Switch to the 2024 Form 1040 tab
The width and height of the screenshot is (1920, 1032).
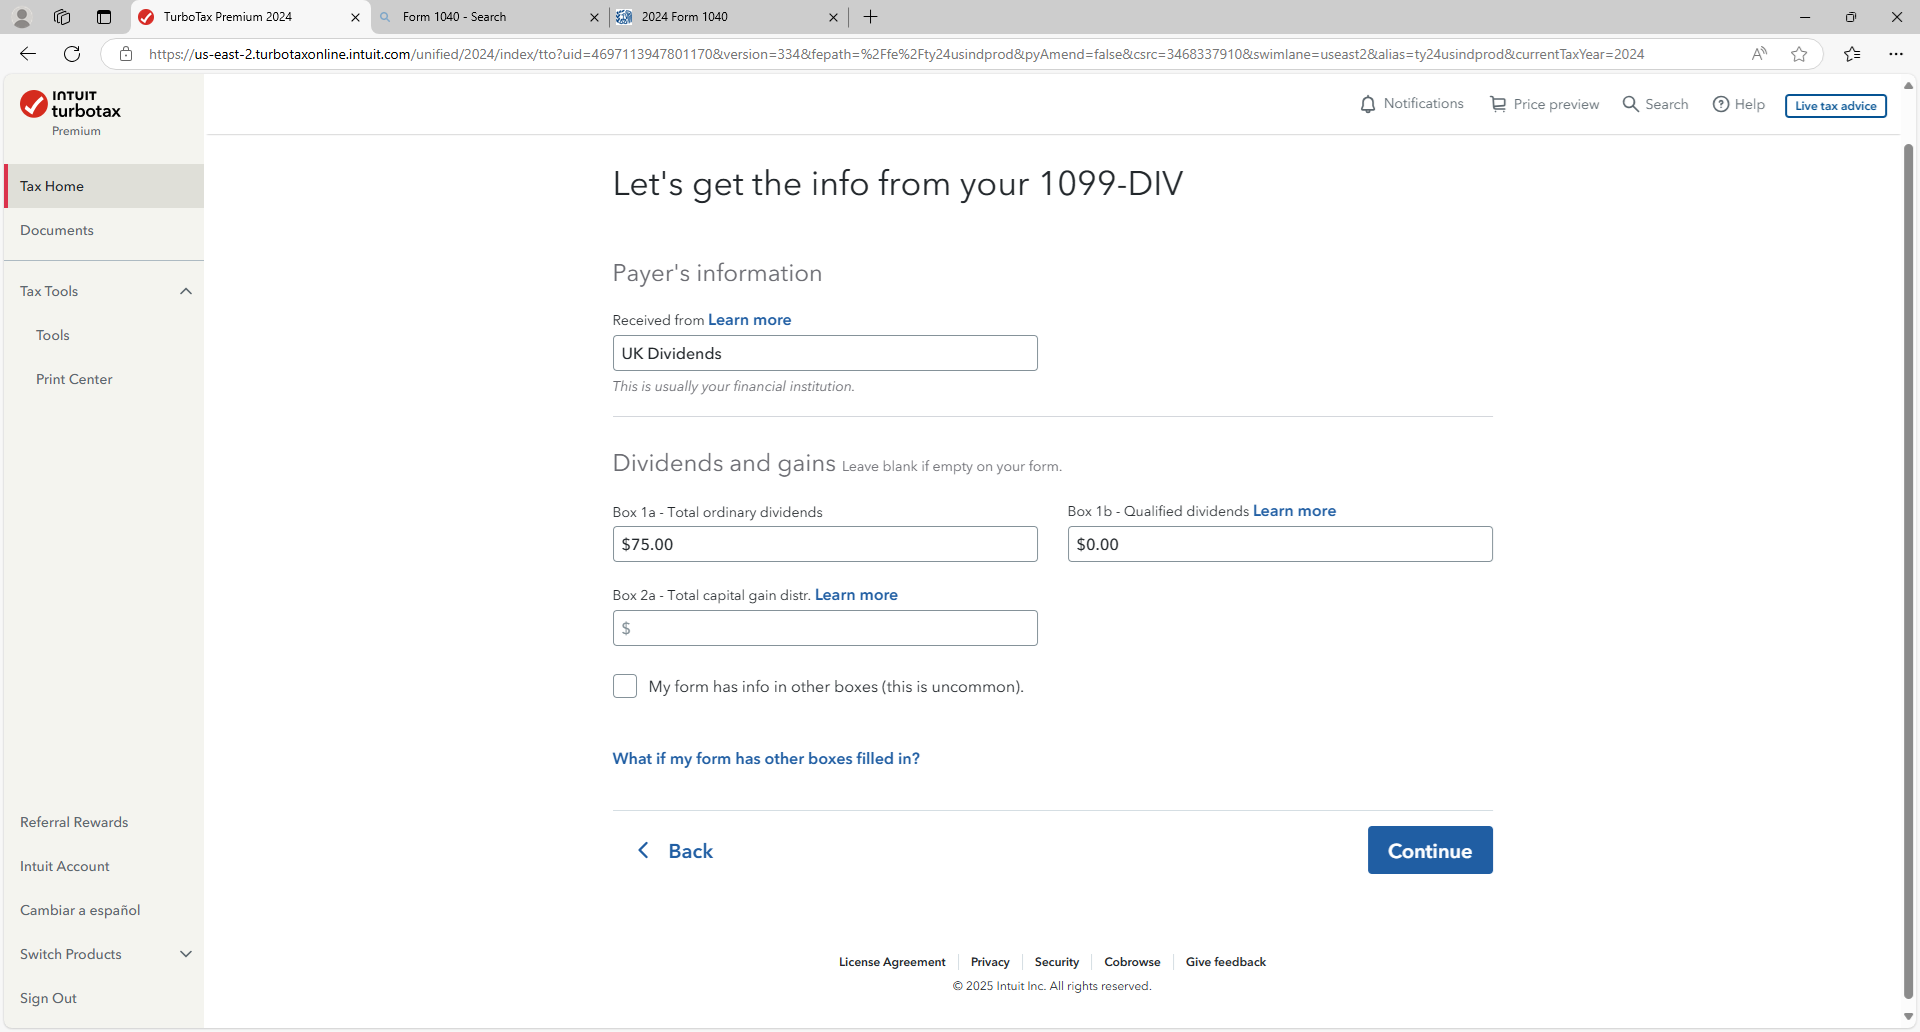720,17
